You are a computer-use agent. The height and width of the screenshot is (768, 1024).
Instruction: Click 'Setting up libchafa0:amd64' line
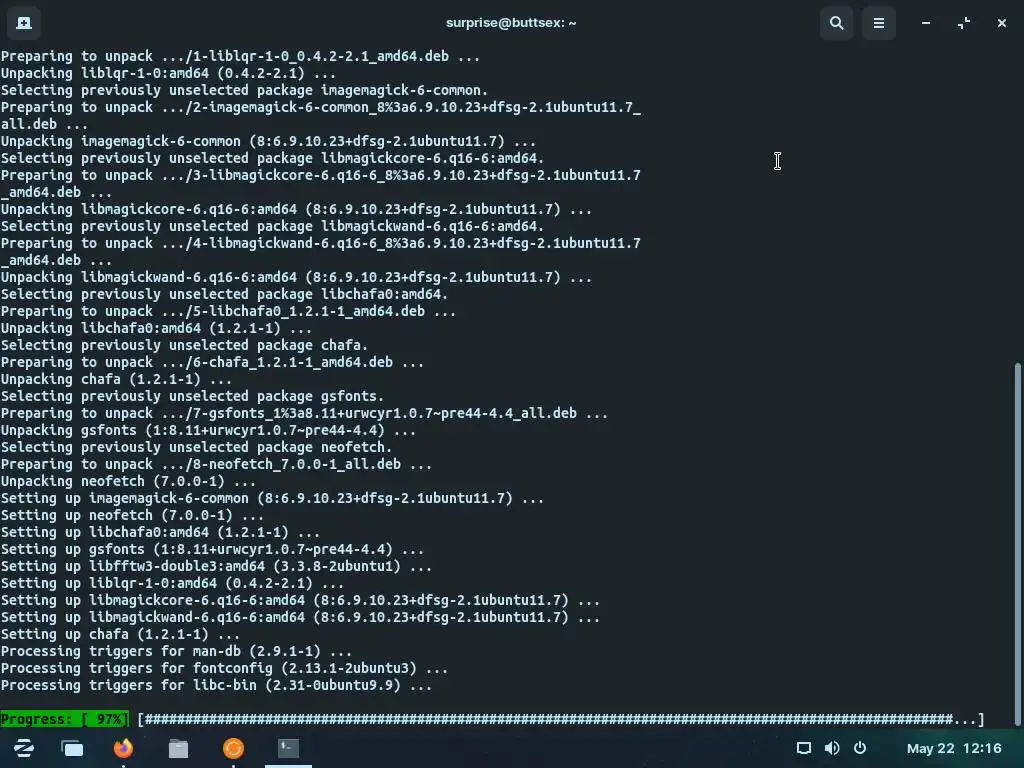pos(160,532)
